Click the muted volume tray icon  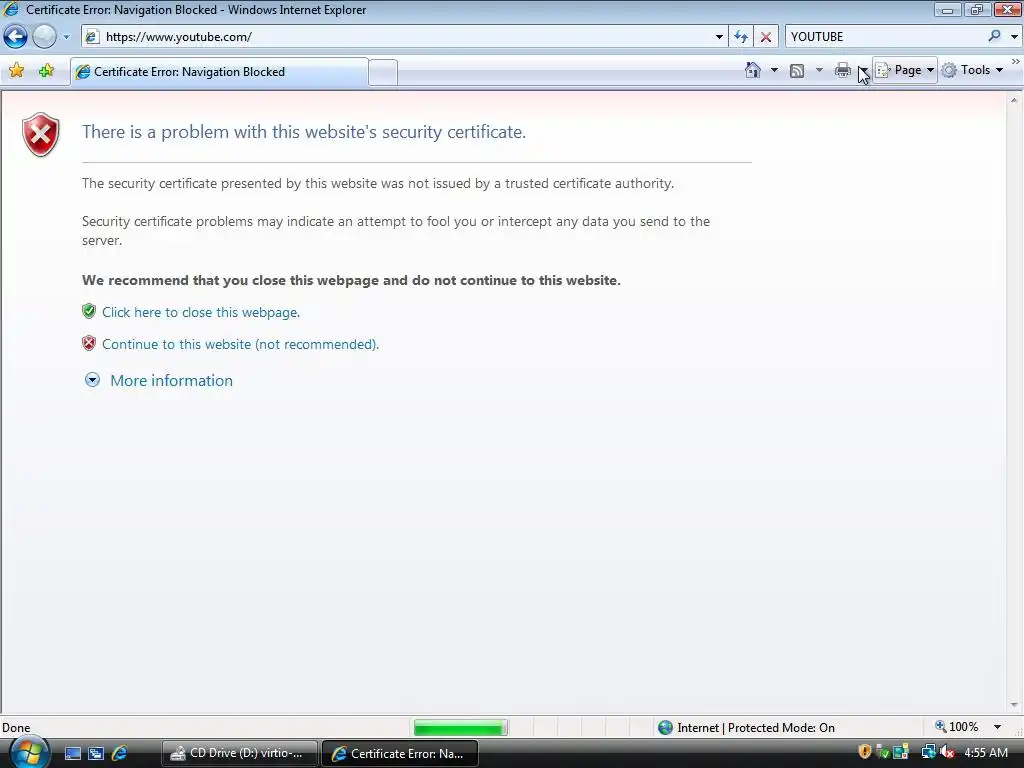(x=947, y=752)
